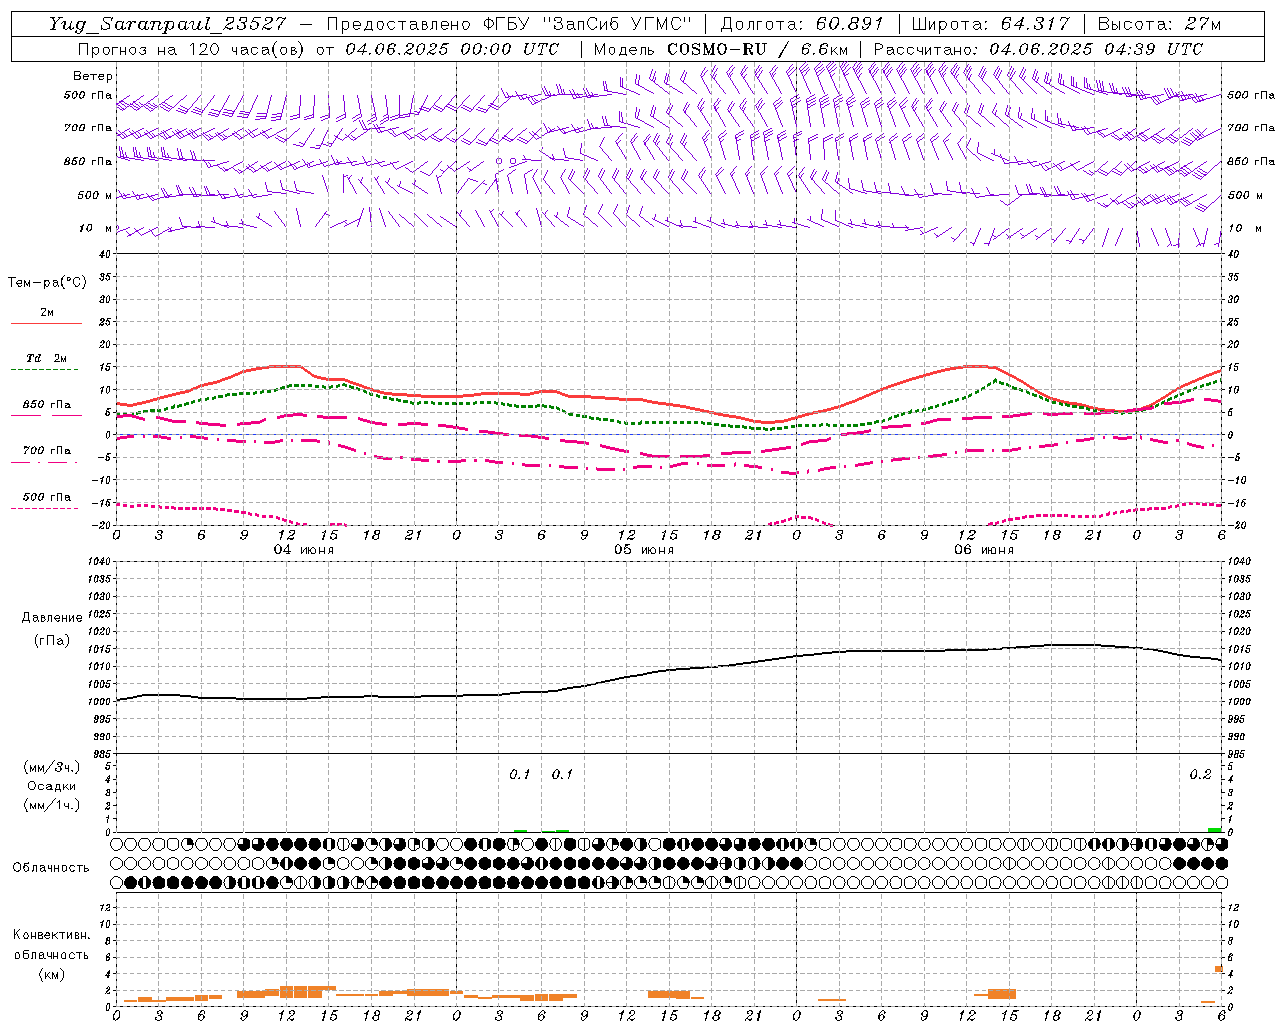Click the (км) unit under convective cloud label
The image size is (1280, 1024).
[51, 974]
